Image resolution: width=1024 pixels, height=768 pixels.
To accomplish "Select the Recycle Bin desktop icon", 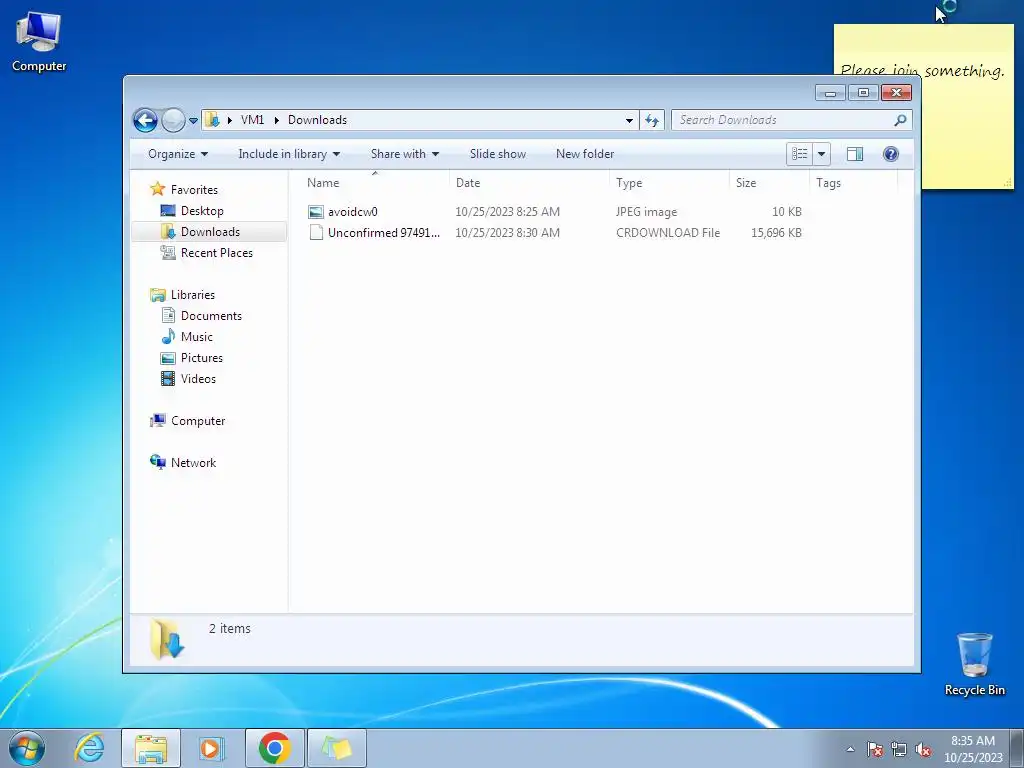I will (x=974, y=664).
